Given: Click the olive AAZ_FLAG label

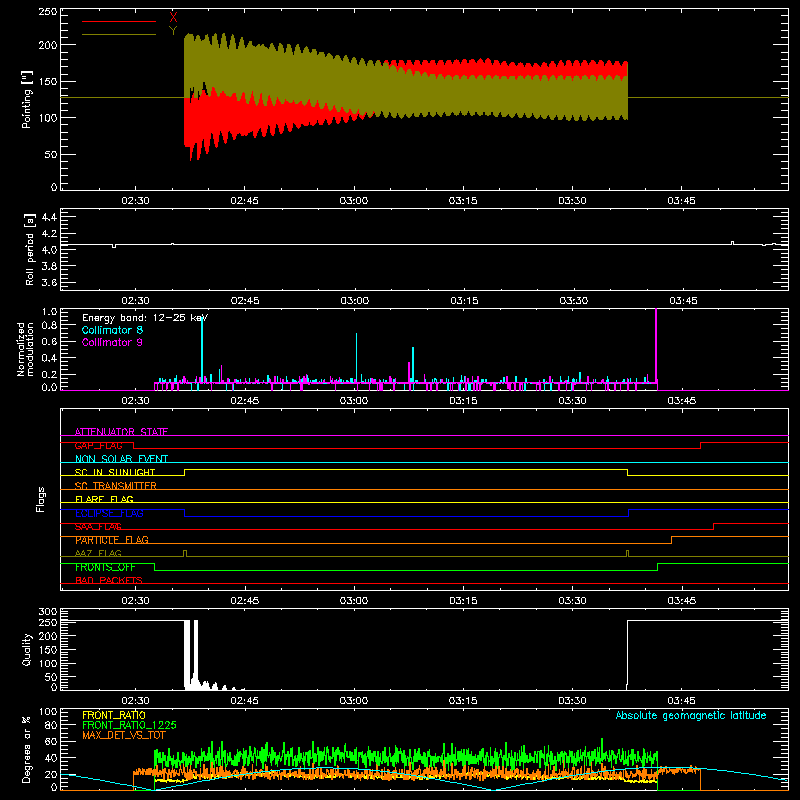Looking at the screenshot, I should [98, 553].
